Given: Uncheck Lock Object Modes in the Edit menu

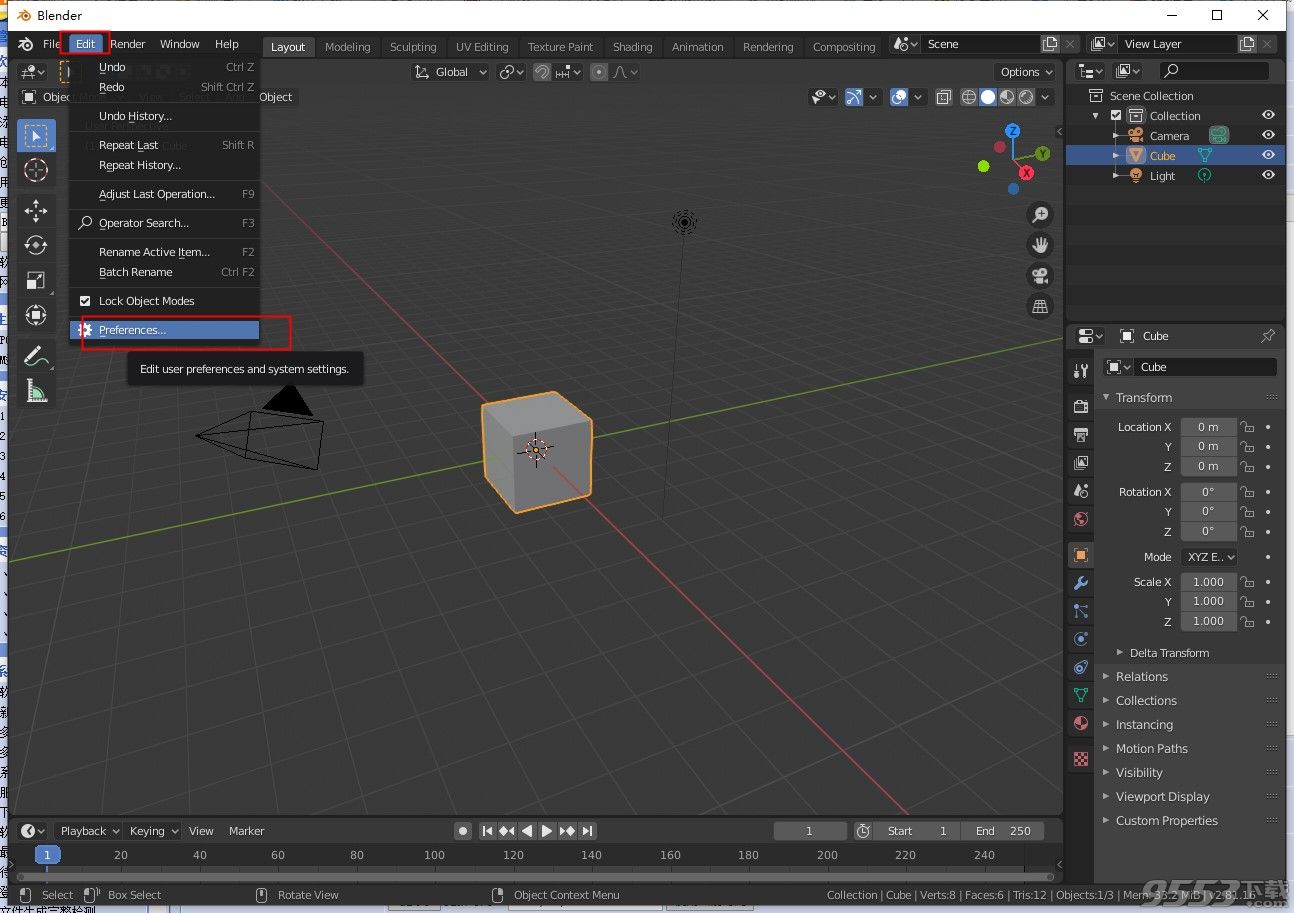Looking at the screenshot, I should [85, 301].
